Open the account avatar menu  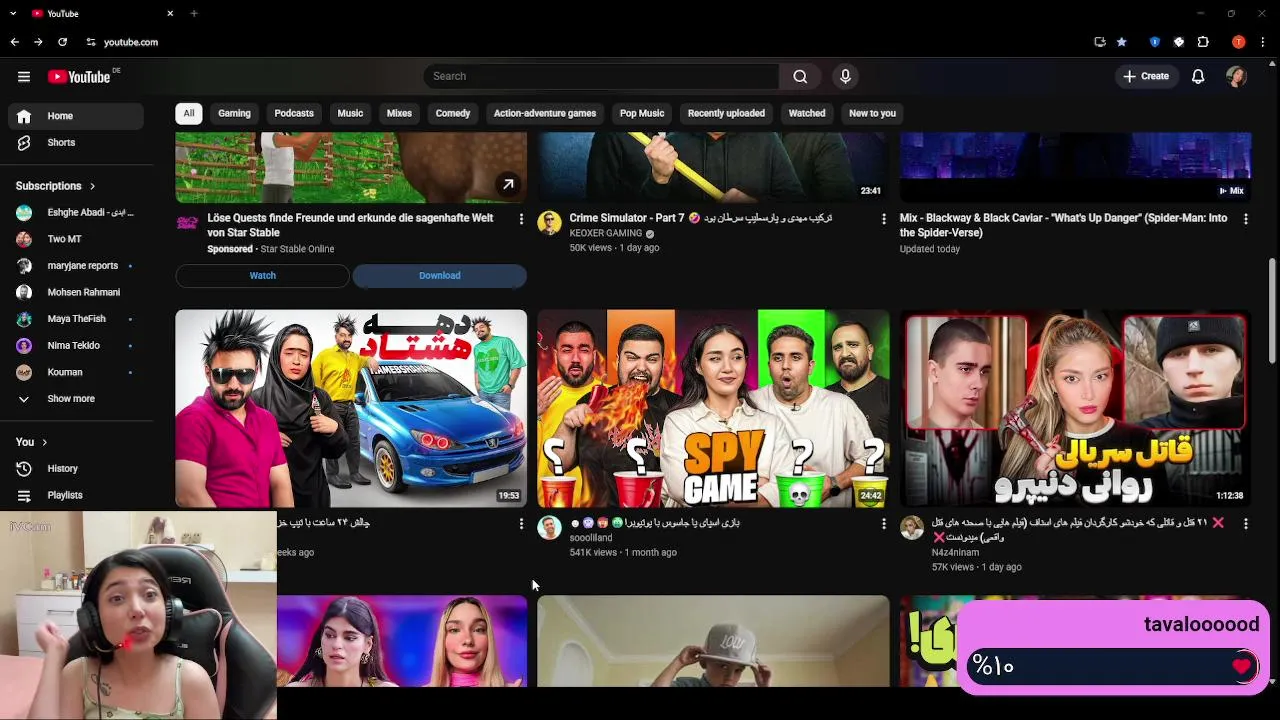point(1236,76)
